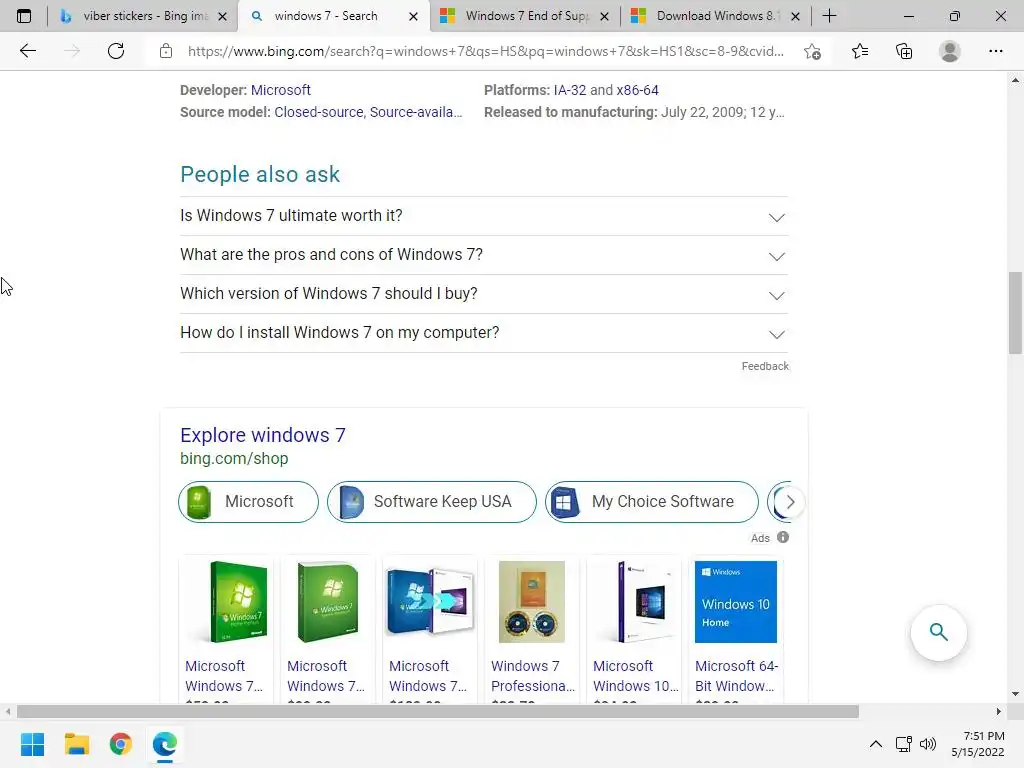Close the Windows 7 End of Support tab
The height and width of the screenshot is (768, 1024).
(x=605, y=16)
